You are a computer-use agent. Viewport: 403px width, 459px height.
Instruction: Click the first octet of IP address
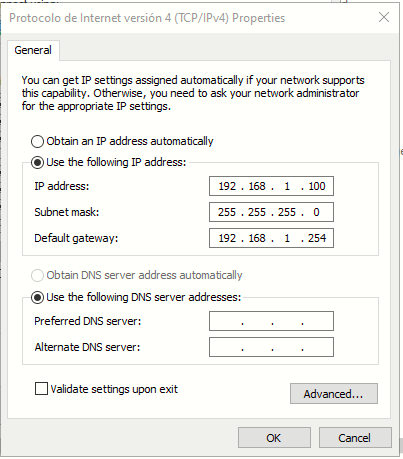point(227,186)
